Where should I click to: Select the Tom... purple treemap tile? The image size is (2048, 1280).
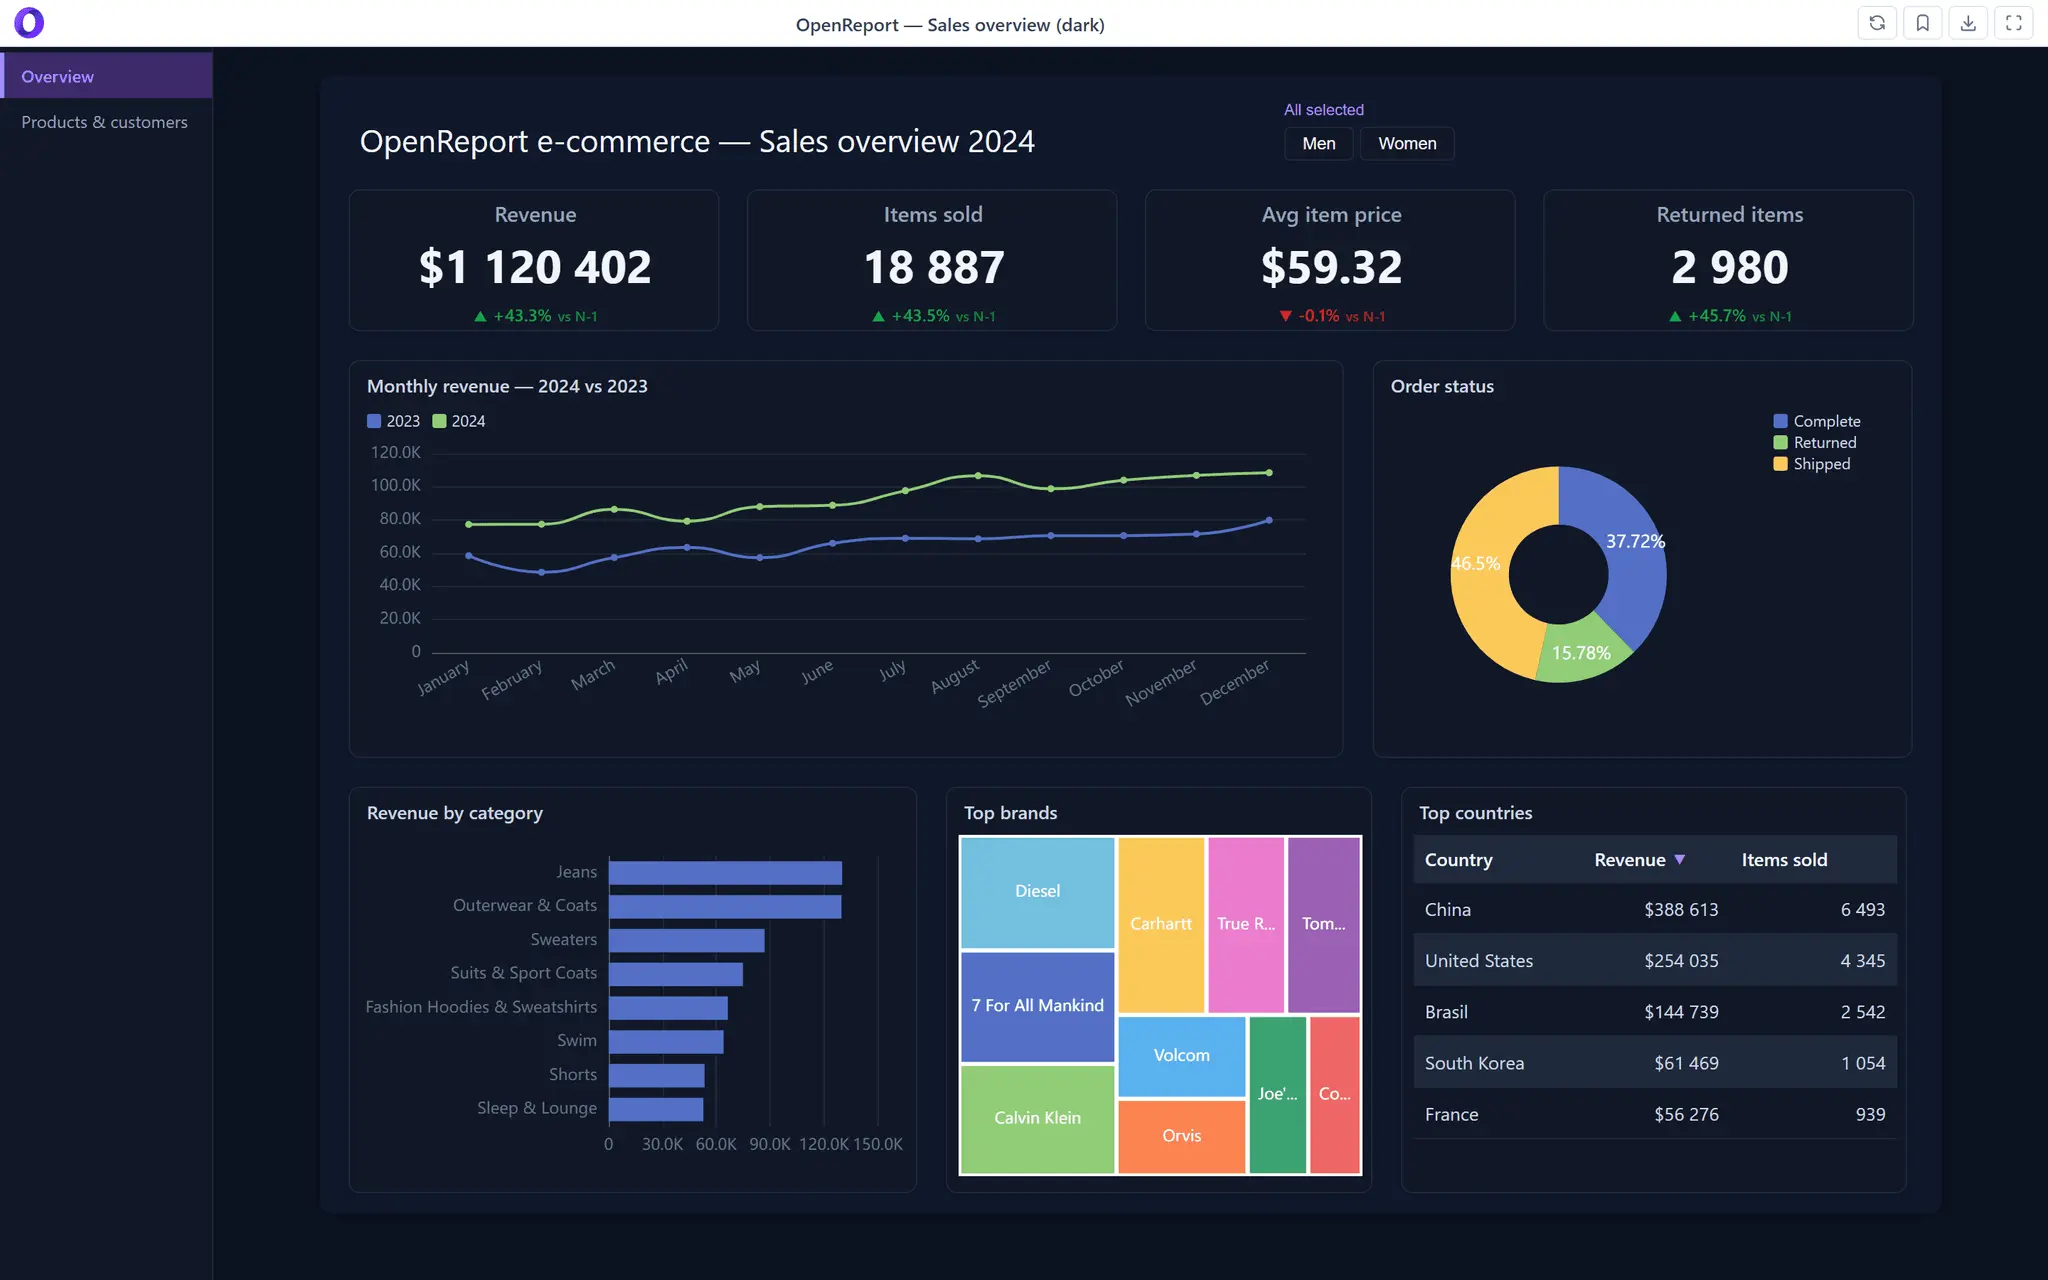(x=1324, y=924)
